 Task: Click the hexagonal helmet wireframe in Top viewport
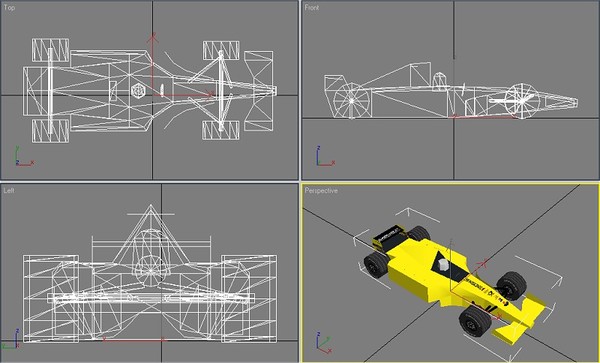pyautogui.click(x=138, y=91)
